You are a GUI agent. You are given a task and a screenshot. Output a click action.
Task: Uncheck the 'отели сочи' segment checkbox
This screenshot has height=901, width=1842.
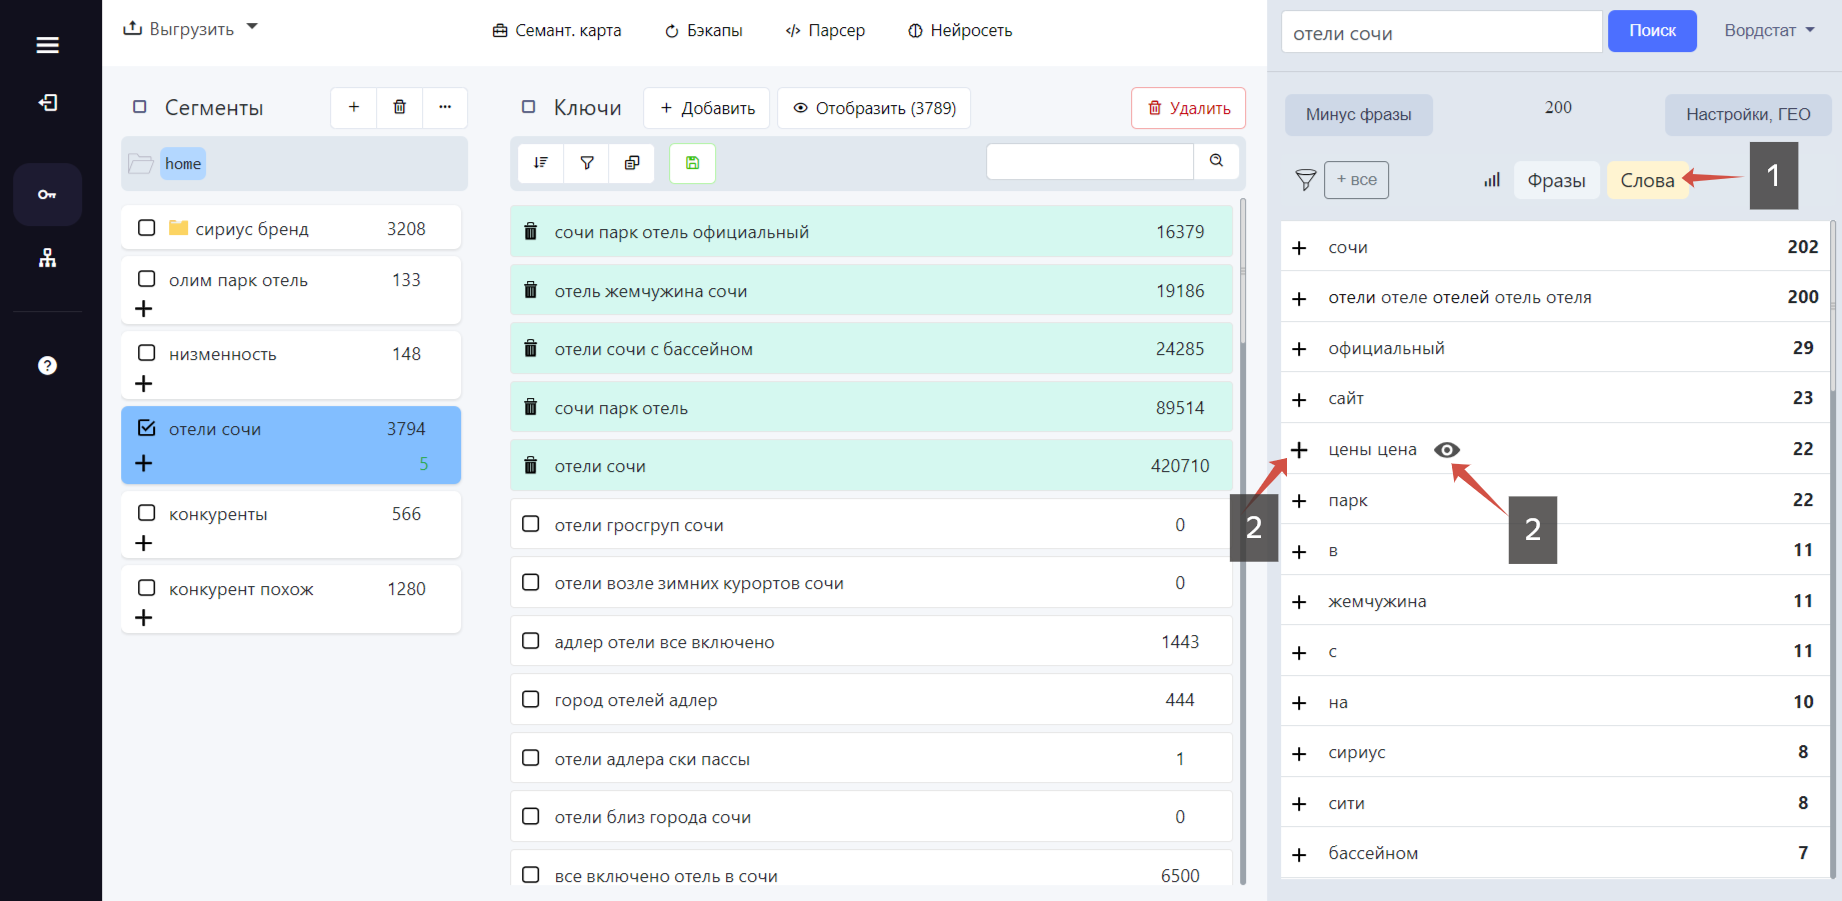coord(147,428)
